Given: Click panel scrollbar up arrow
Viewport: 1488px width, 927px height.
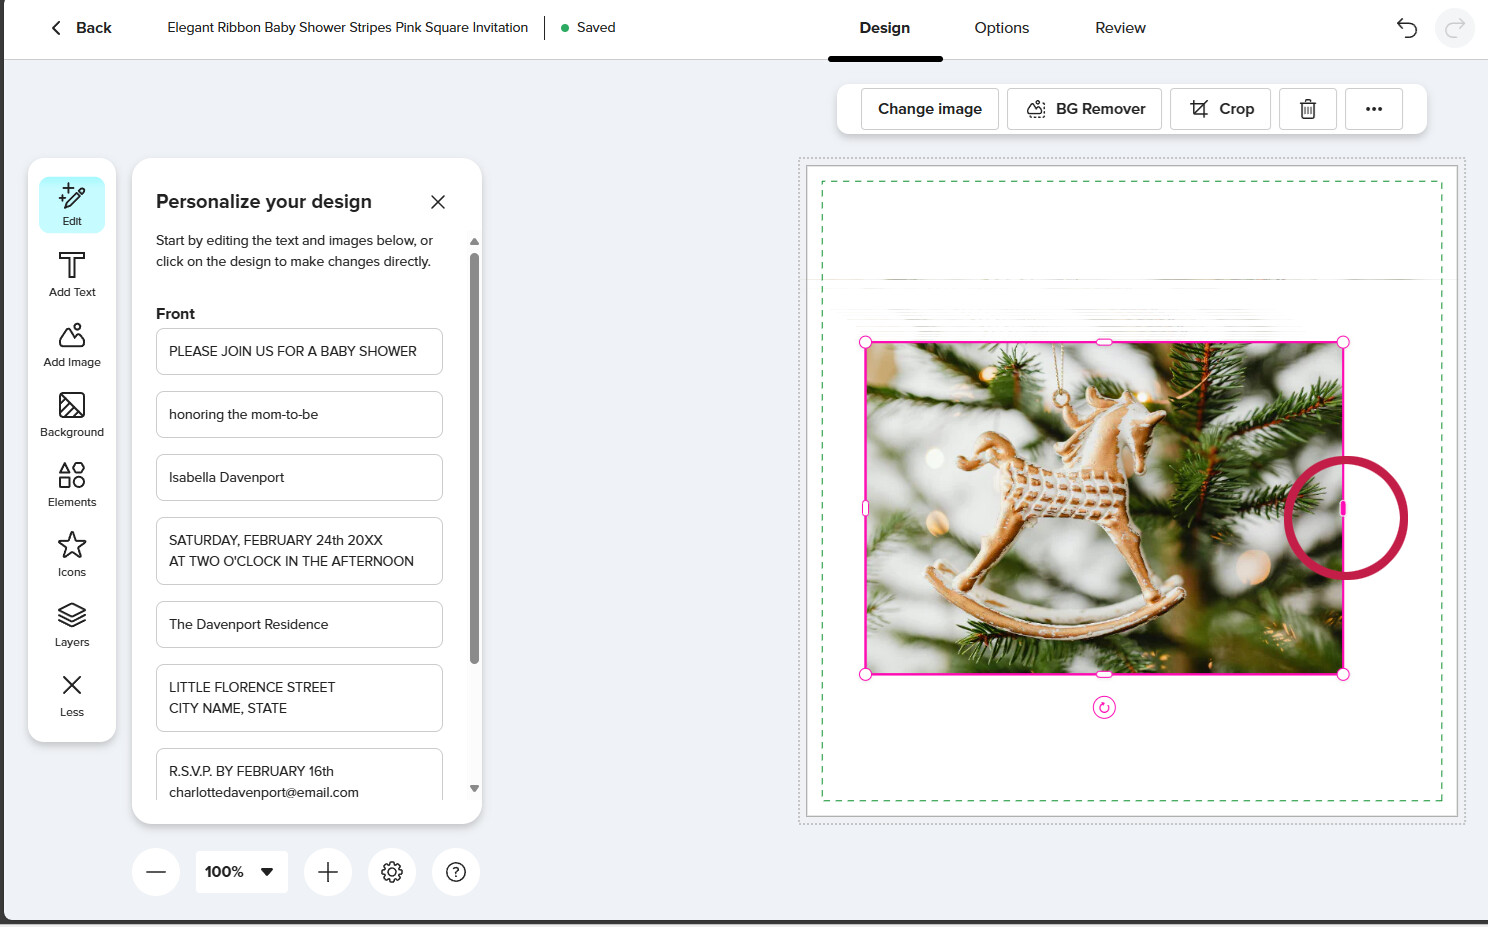Looking at the screenshot, I should [x=474, y=242].
